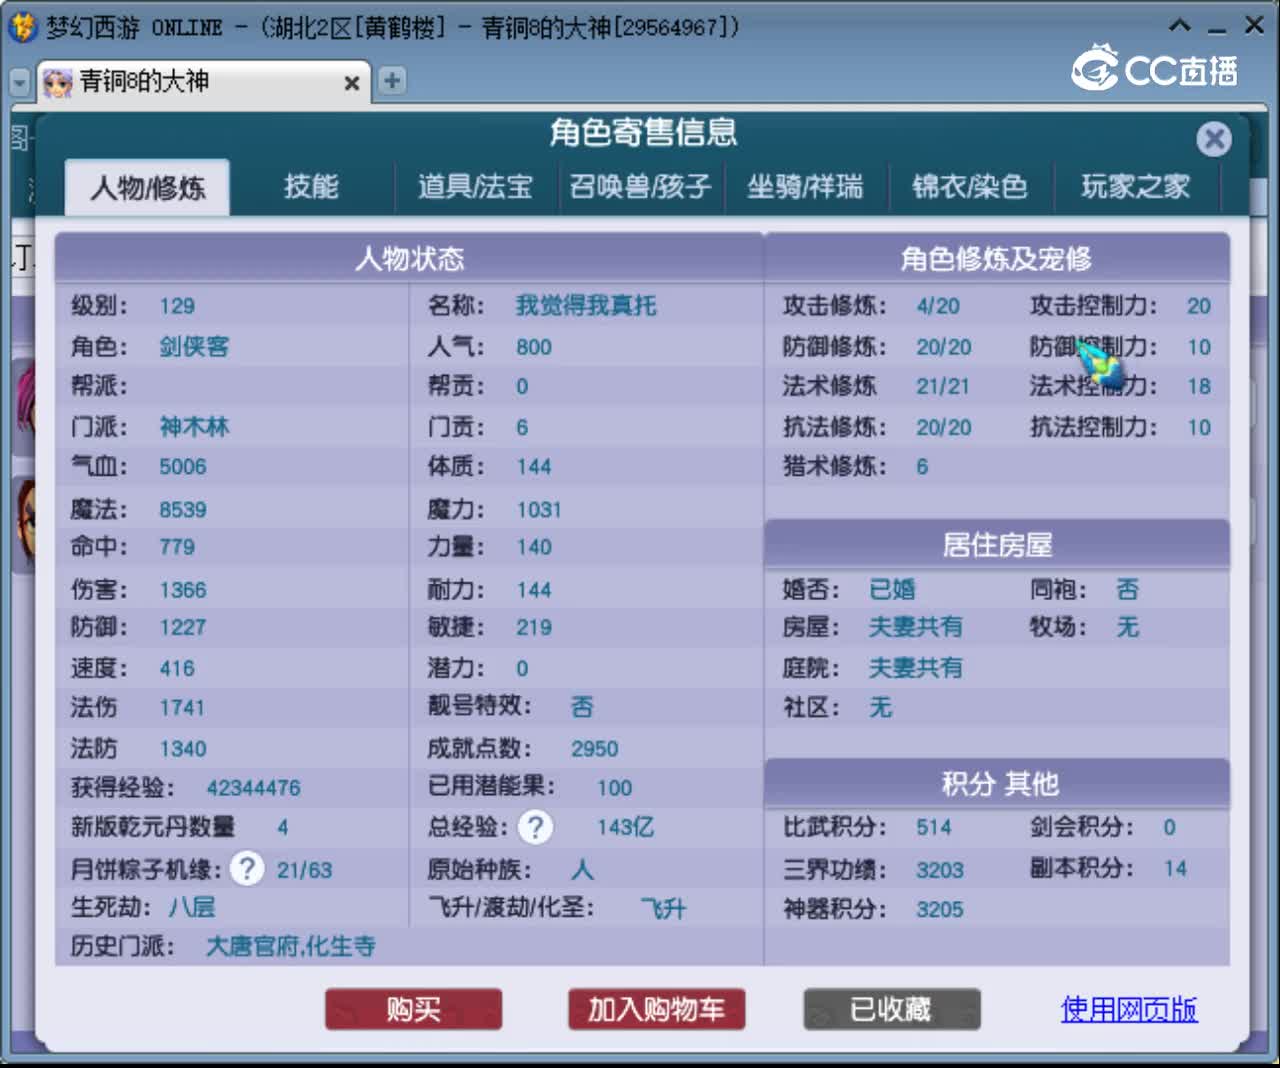Click the 猎术修炼 value 6
The height and width of the screenshot is (1068, 1280).
(922, 467)
